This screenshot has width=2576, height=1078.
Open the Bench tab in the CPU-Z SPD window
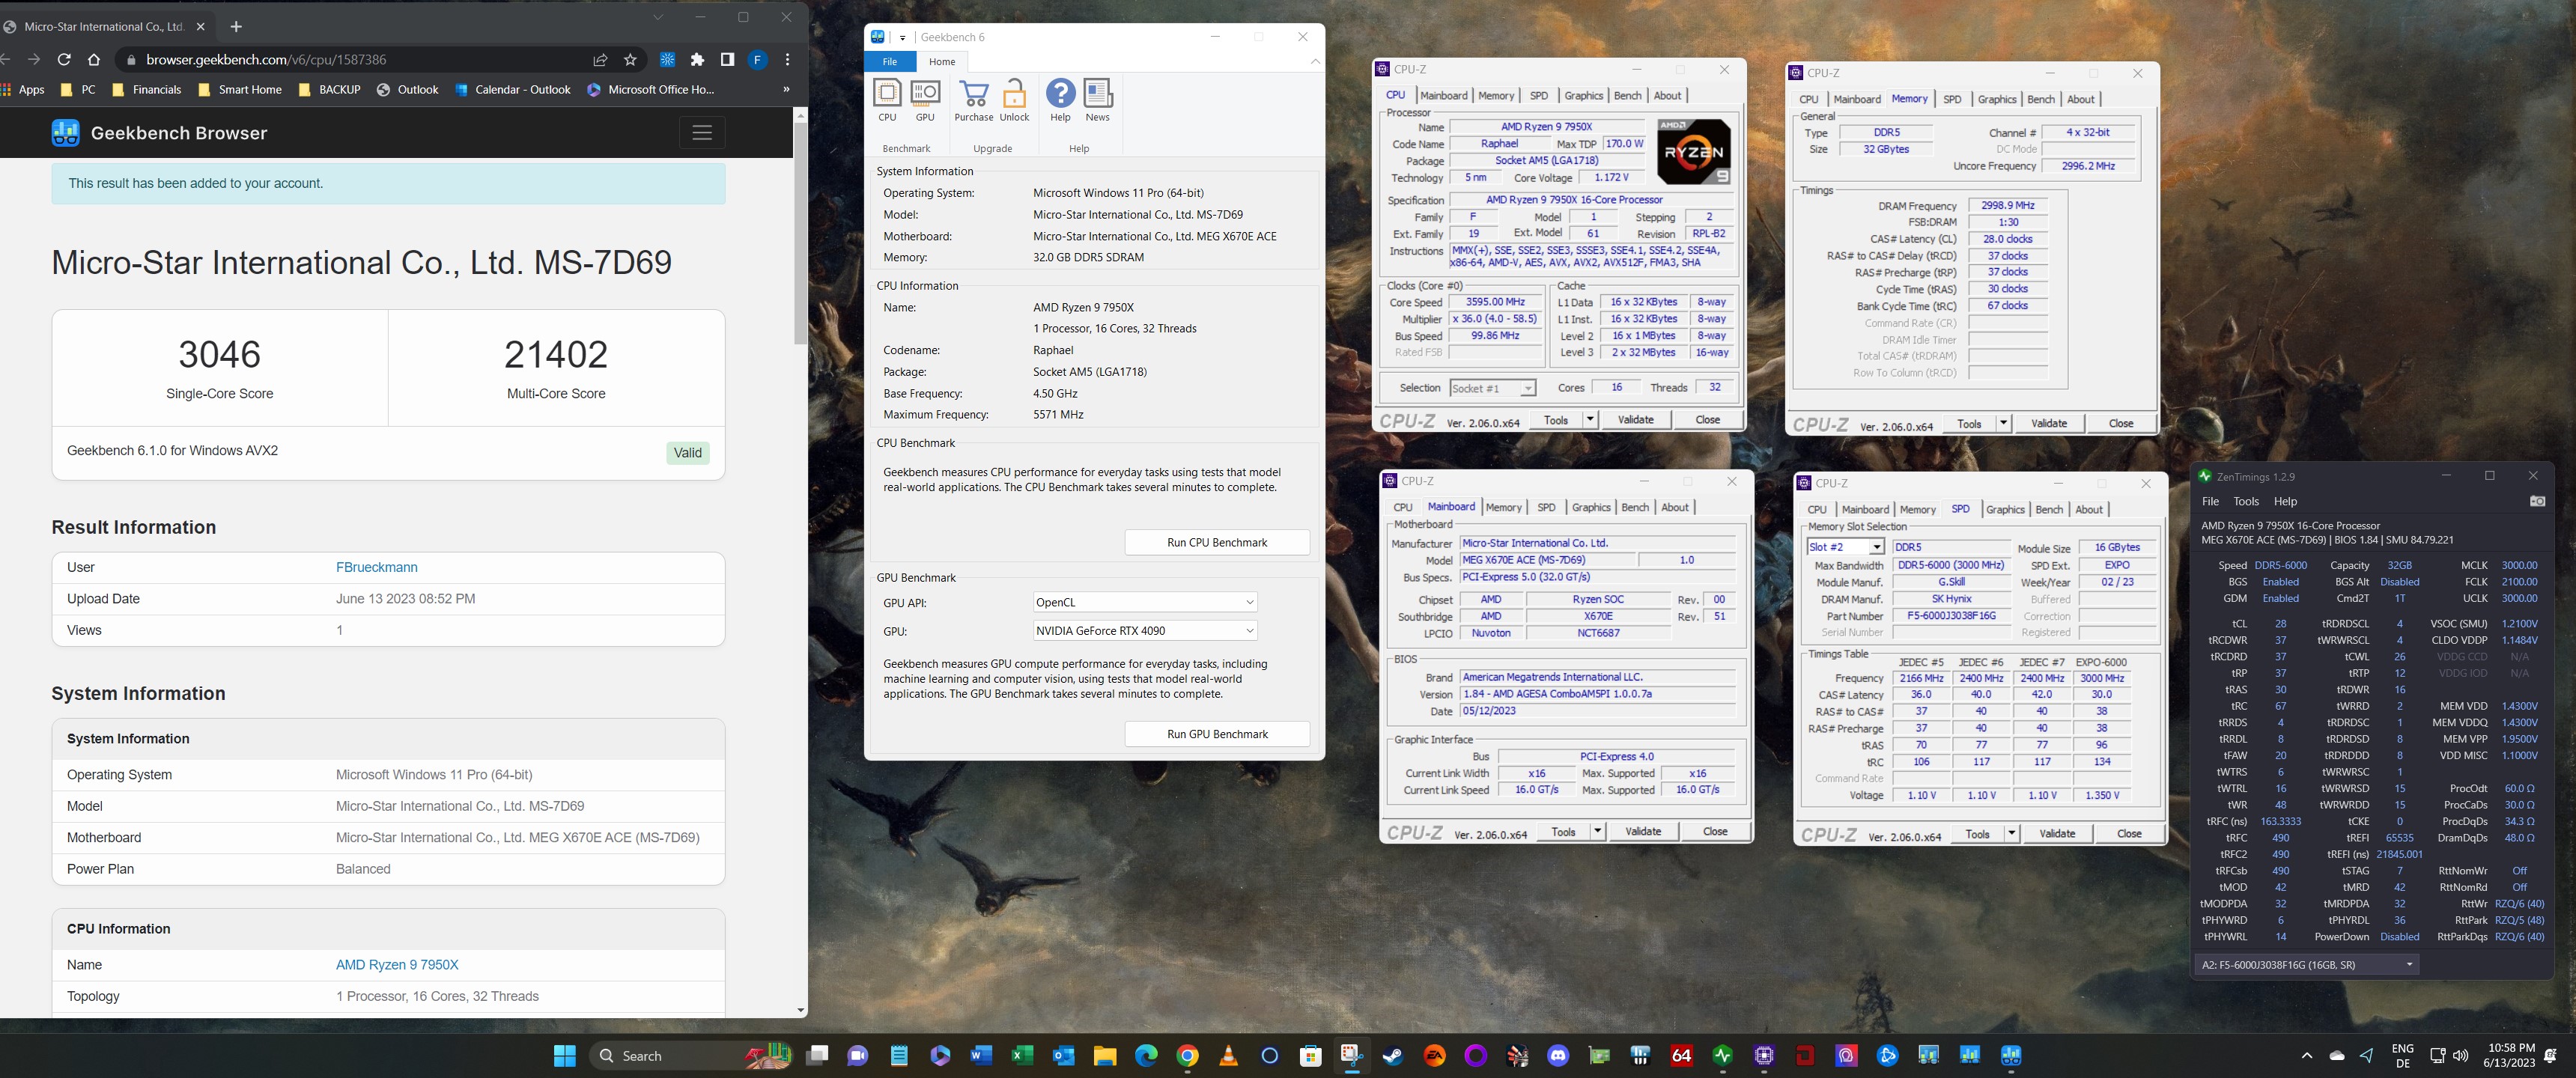[x=2049, y=509]
